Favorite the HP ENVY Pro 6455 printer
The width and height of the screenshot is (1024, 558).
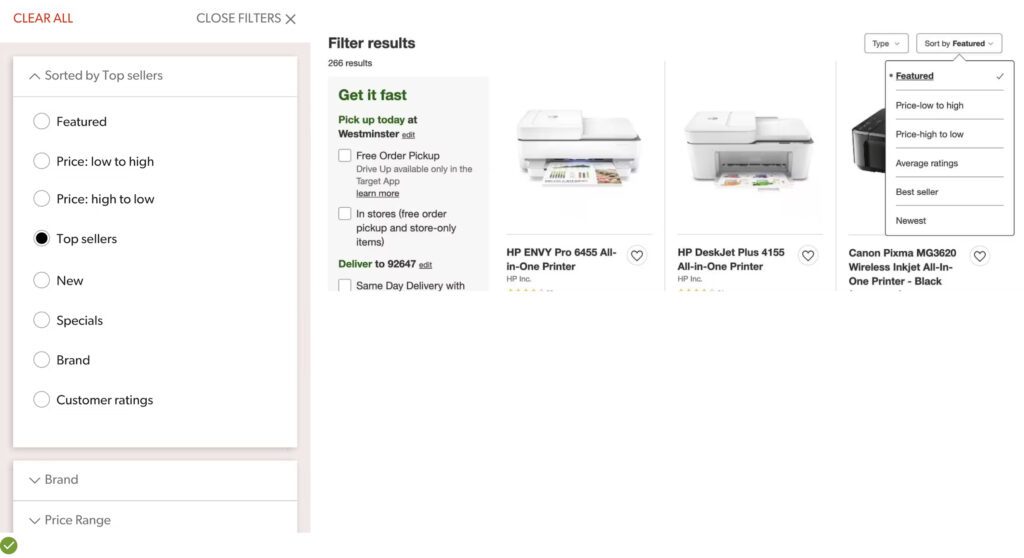(x=637, y=256)
